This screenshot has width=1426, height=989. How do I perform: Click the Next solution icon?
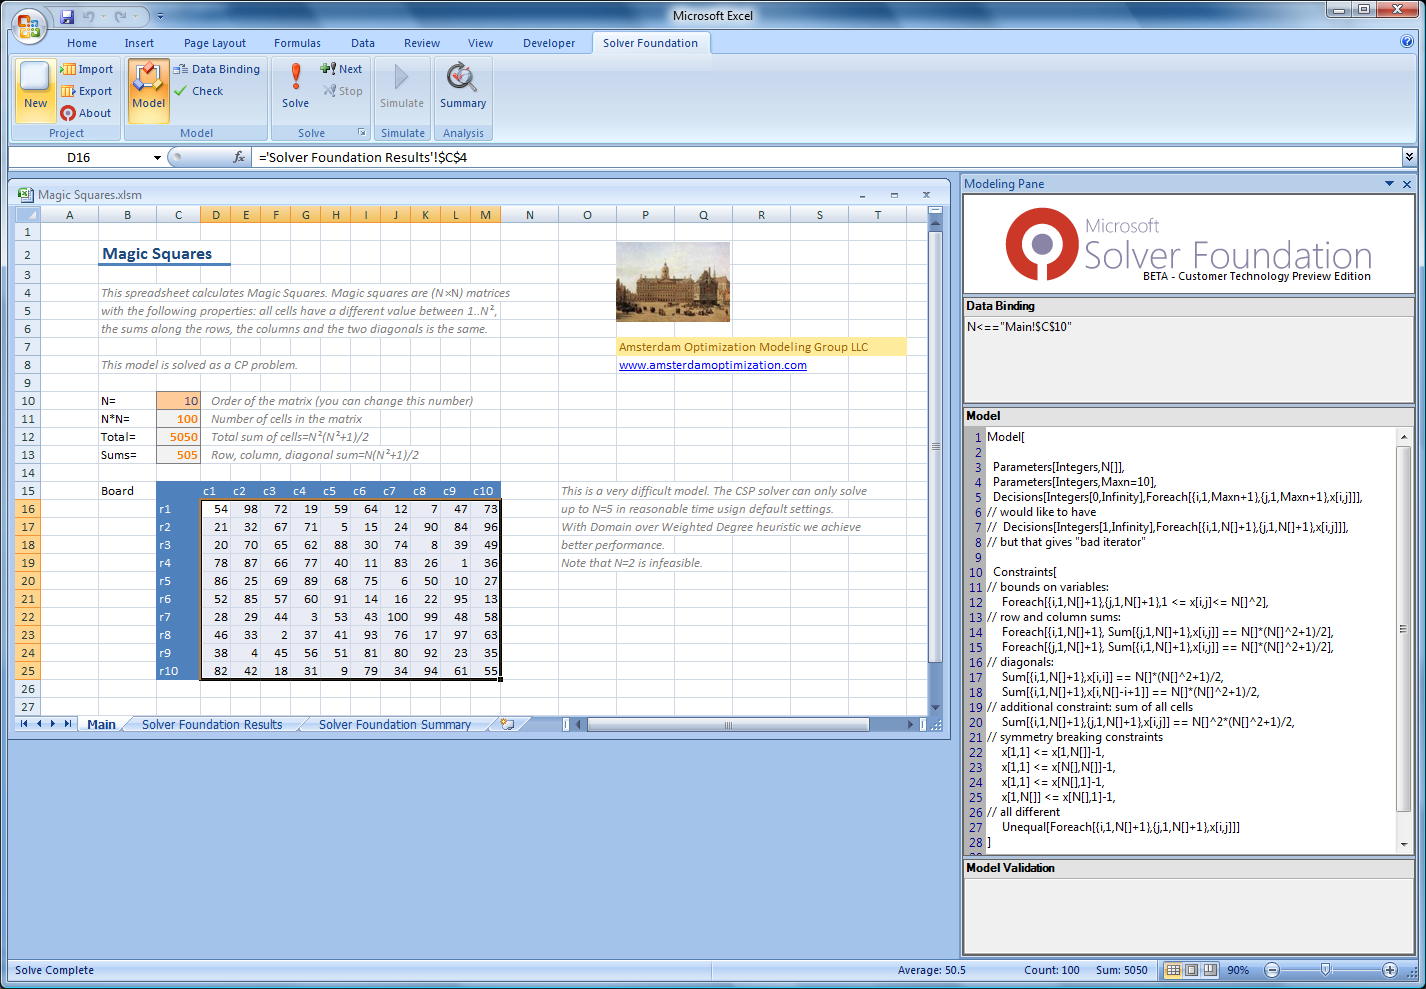click(328, 69)
